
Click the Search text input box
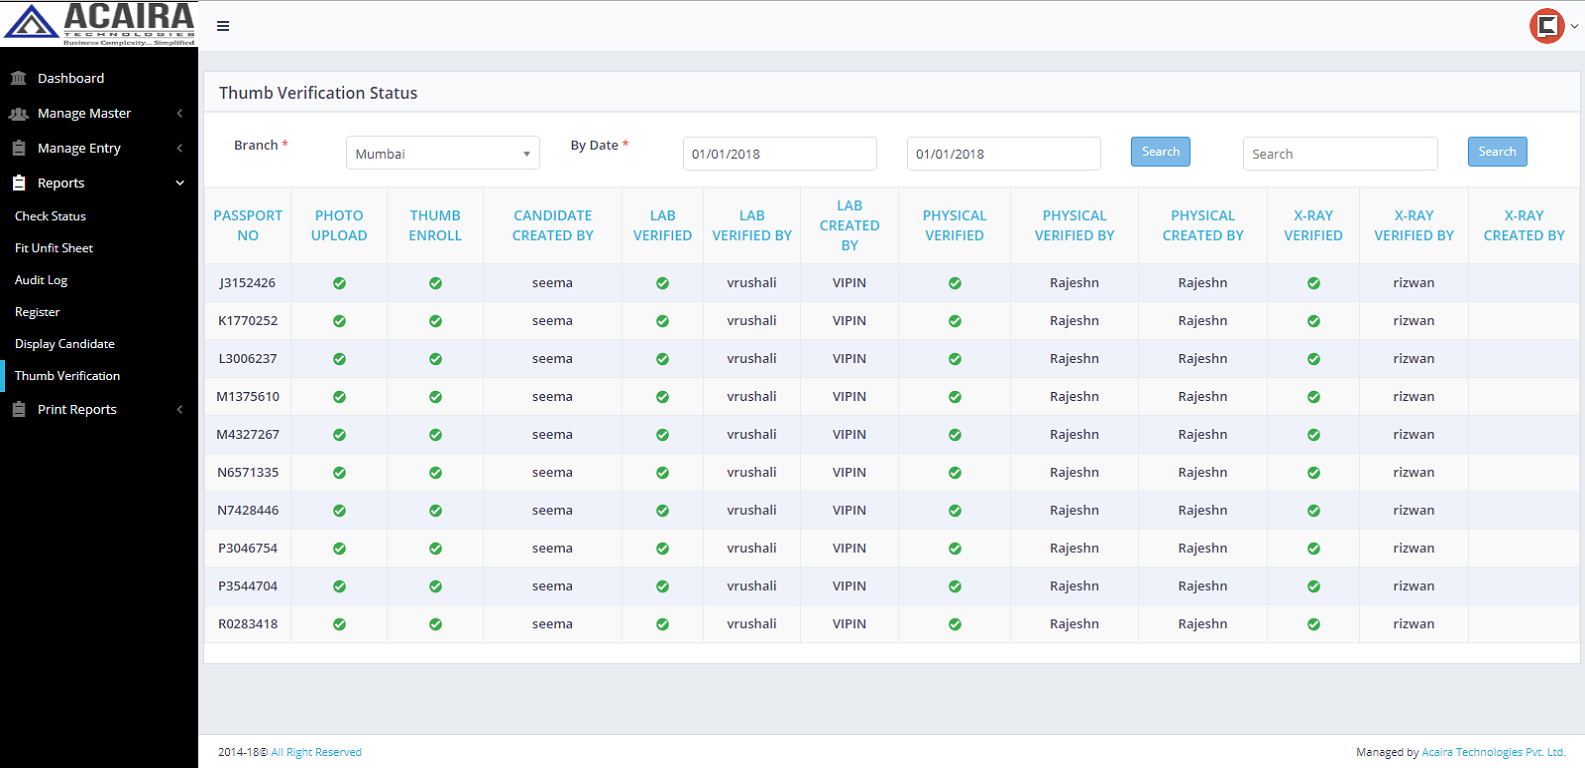click(x=1339, y=154)
